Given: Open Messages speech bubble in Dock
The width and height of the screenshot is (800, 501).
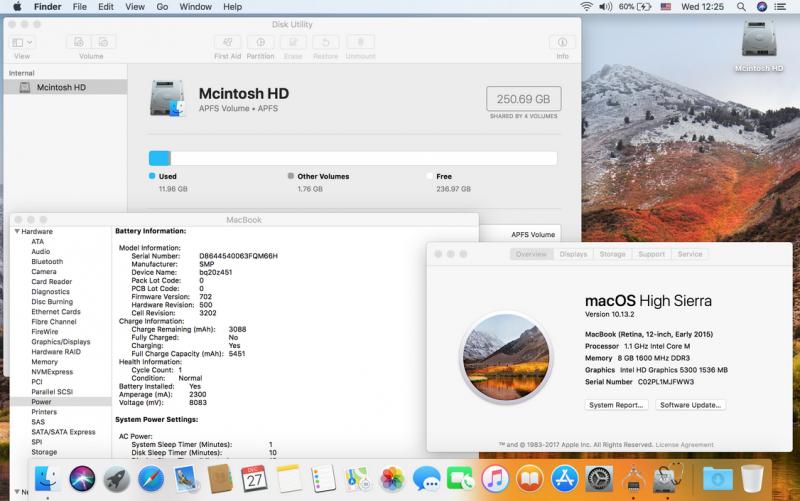Looking at the screenshot, I should 427,479.
